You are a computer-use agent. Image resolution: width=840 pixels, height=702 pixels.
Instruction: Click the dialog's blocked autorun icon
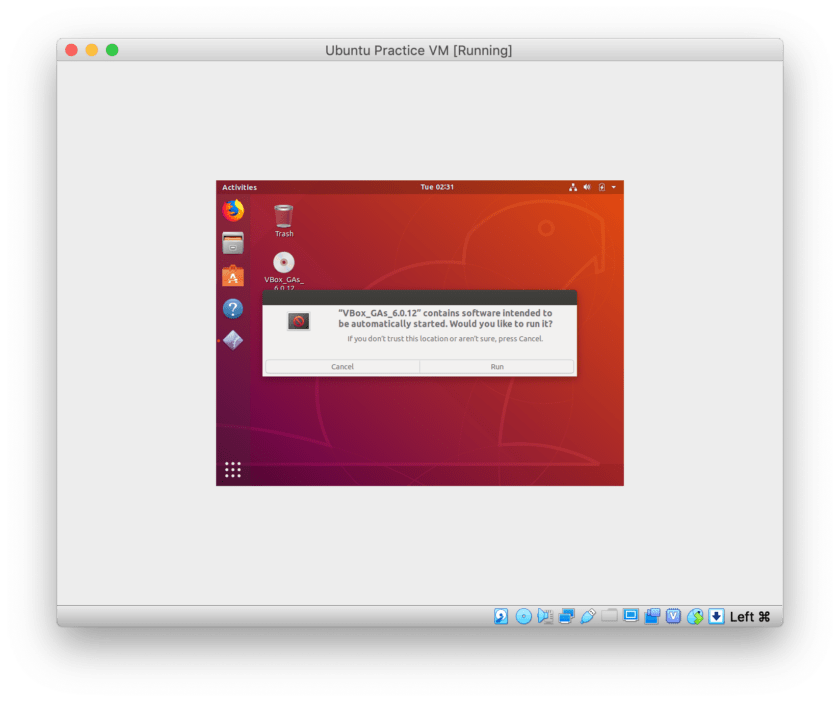[298, 321]
